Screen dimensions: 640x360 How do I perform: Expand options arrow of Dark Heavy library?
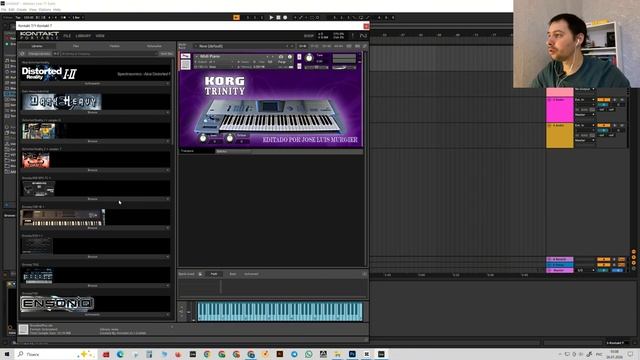(168, 112)
